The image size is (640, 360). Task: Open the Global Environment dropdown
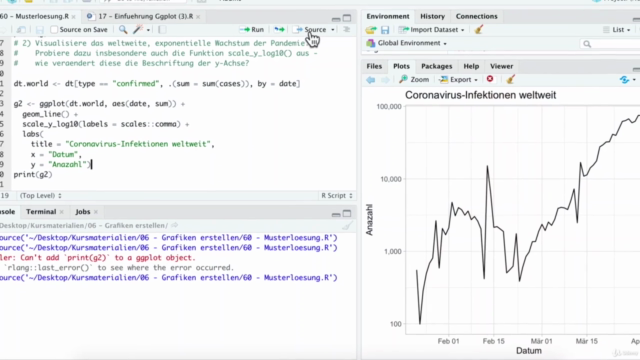[407, 43]
